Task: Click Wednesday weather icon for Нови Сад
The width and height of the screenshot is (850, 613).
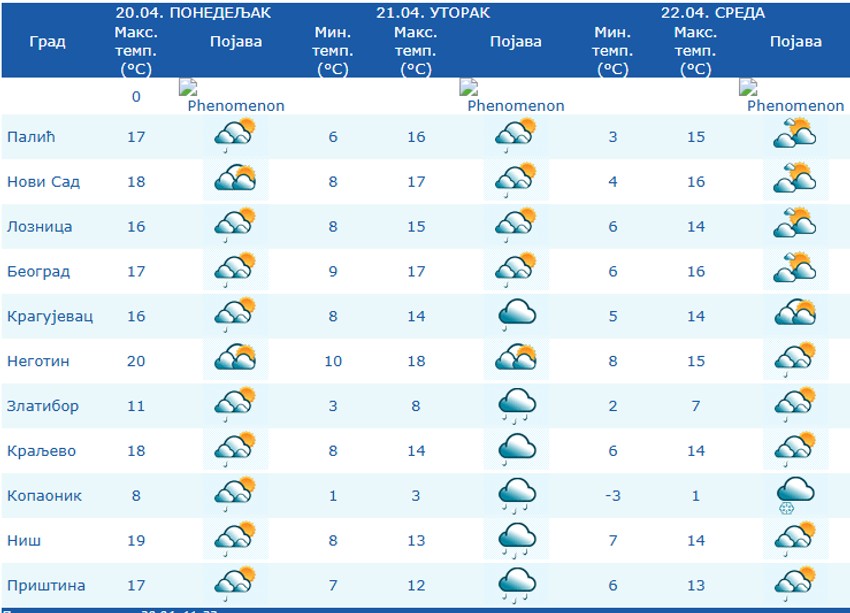Action: click(795, 180)
